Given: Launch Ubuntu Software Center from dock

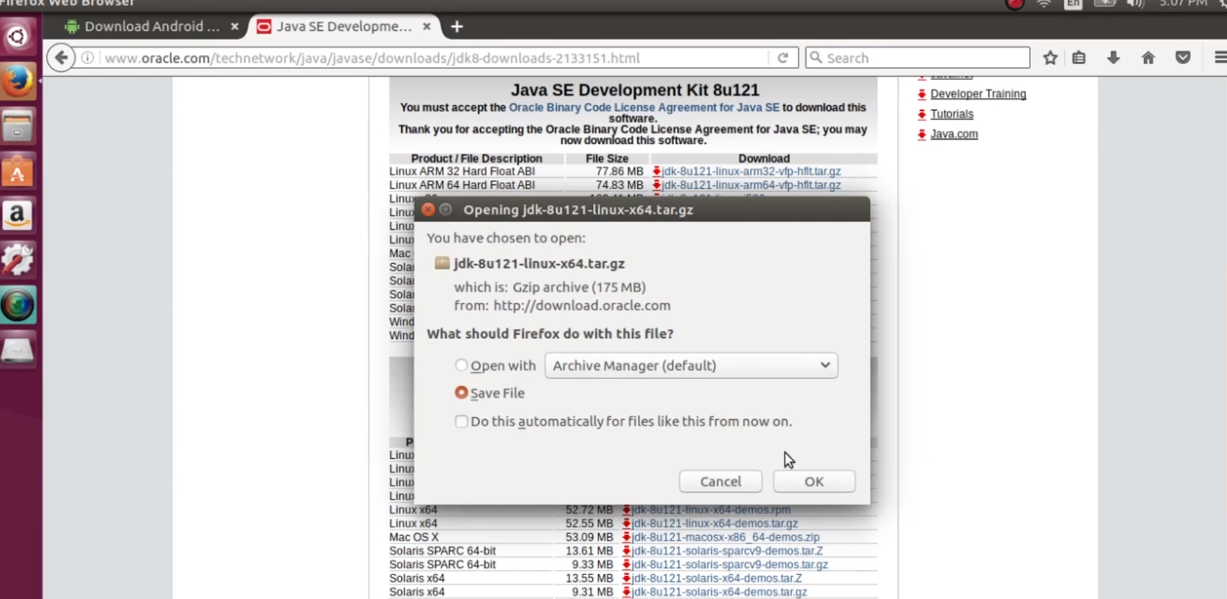Looking at the screenshot, I should (x=17, y=172).
